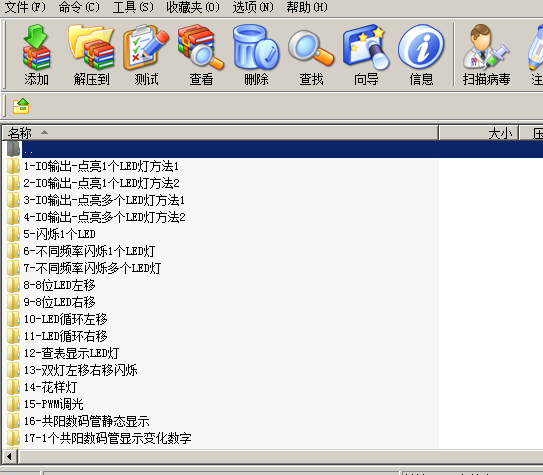The image size is (543, 475).
Task: Select folder 5-闪烁1个LED
Action: [59, 234]
